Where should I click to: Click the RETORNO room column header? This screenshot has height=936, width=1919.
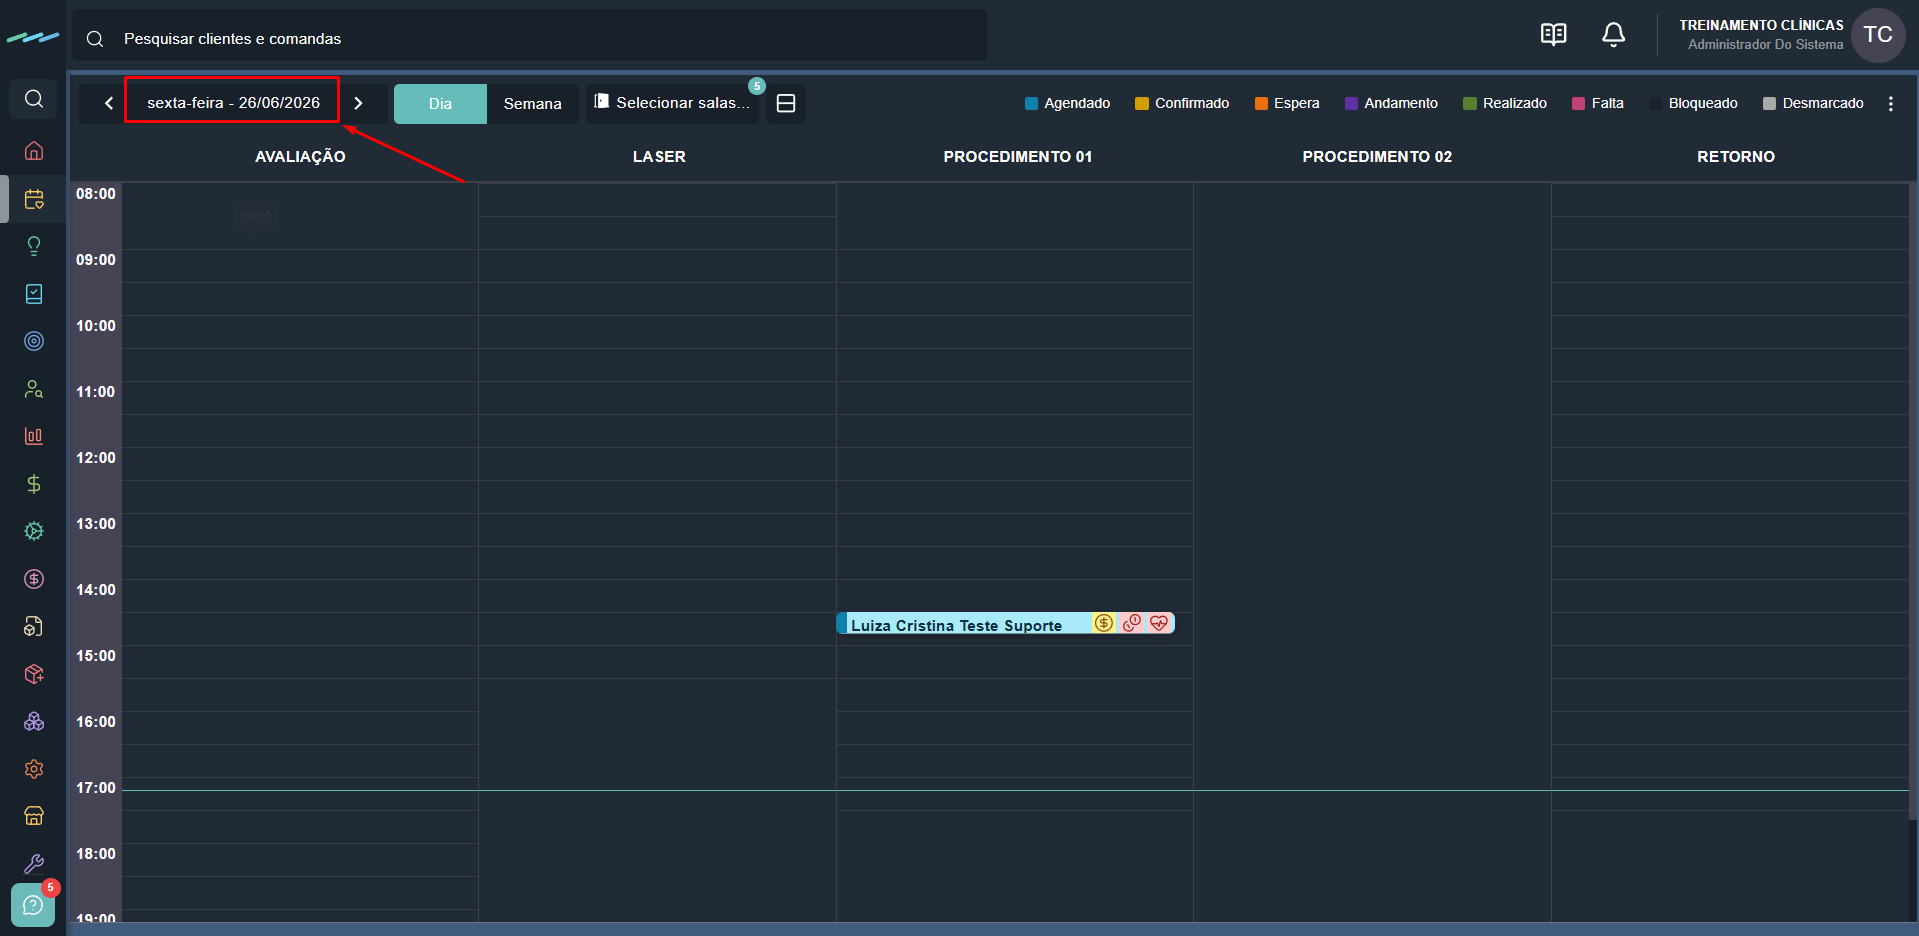coord(1736,157)
